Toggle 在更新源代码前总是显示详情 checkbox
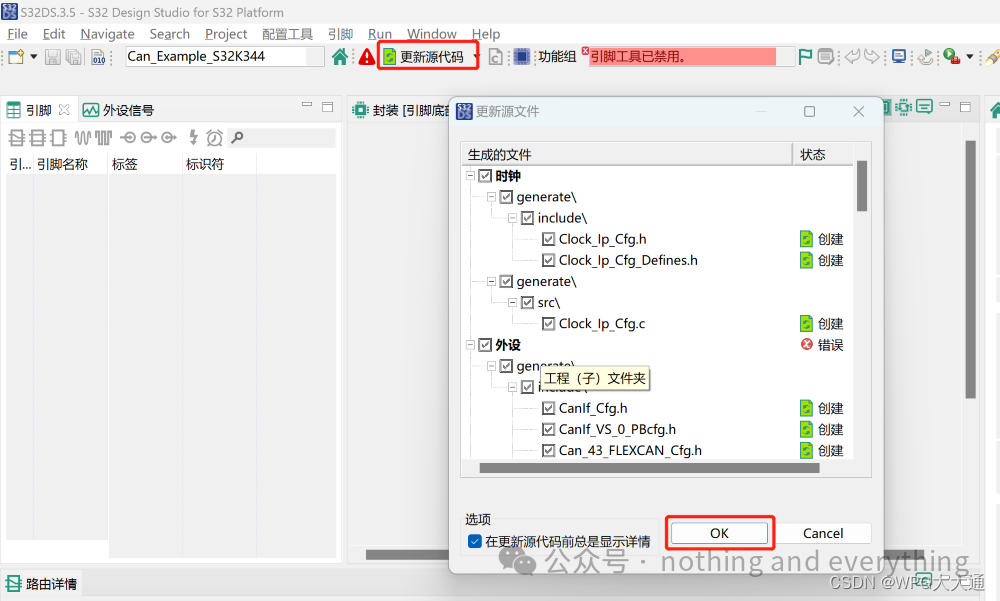The height and width of the screenshot is (601, 1000). tap(474, 541)
